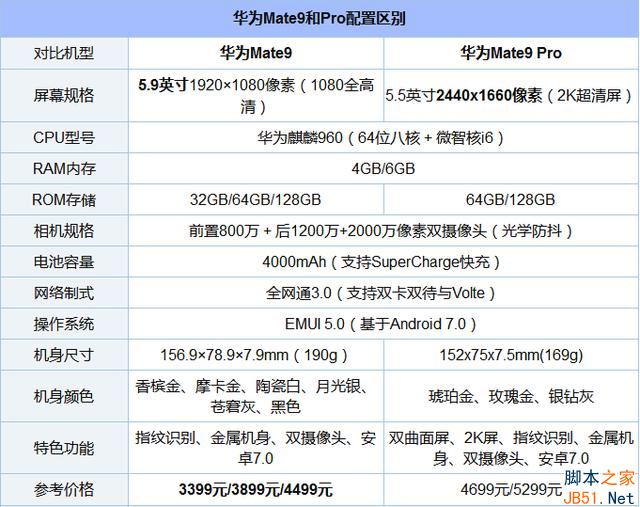Click the 4000mAh SuperCharge battery cell

click(381, 262)
